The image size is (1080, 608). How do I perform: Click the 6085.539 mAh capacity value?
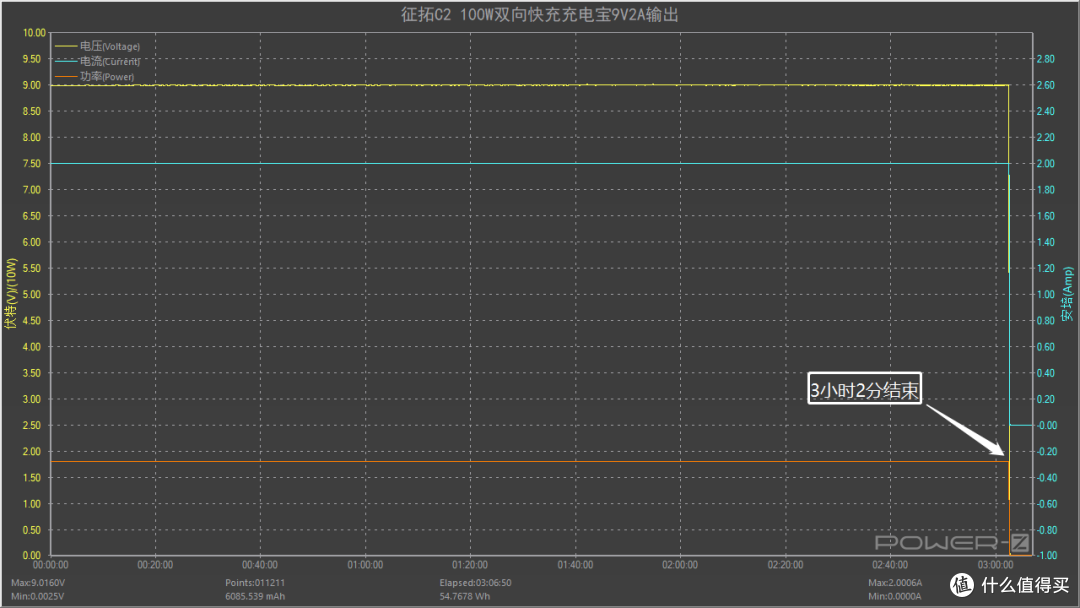pos(255,596)
